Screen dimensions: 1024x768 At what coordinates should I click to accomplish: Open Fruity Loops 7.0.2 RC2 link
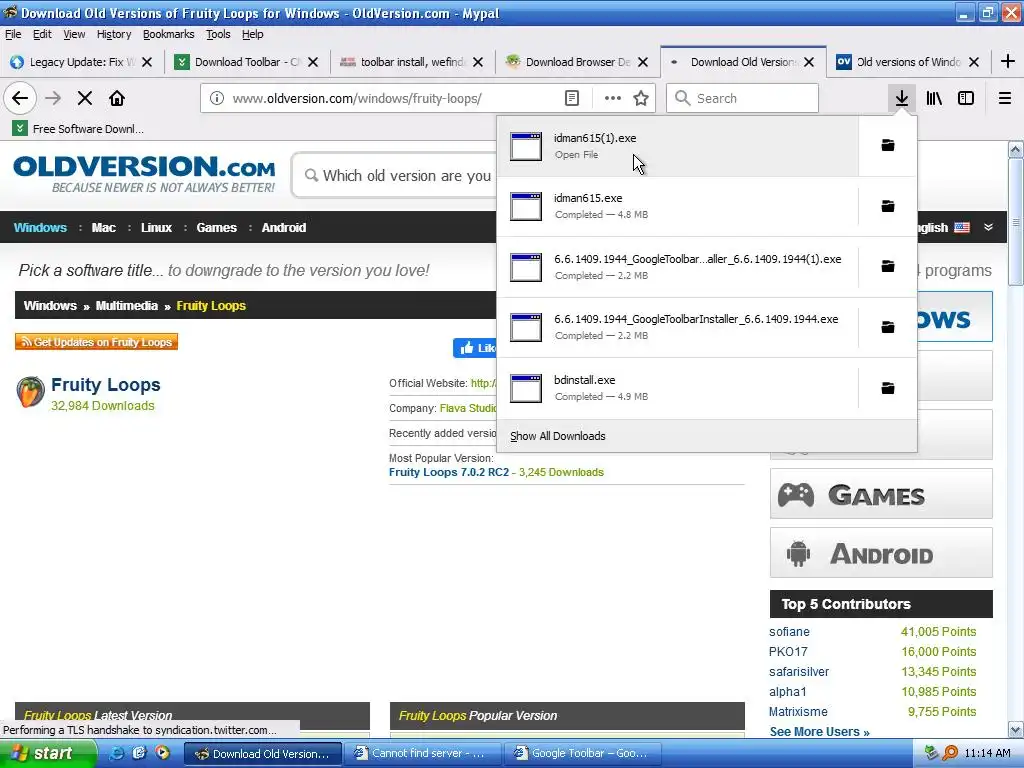pos(449,472)
